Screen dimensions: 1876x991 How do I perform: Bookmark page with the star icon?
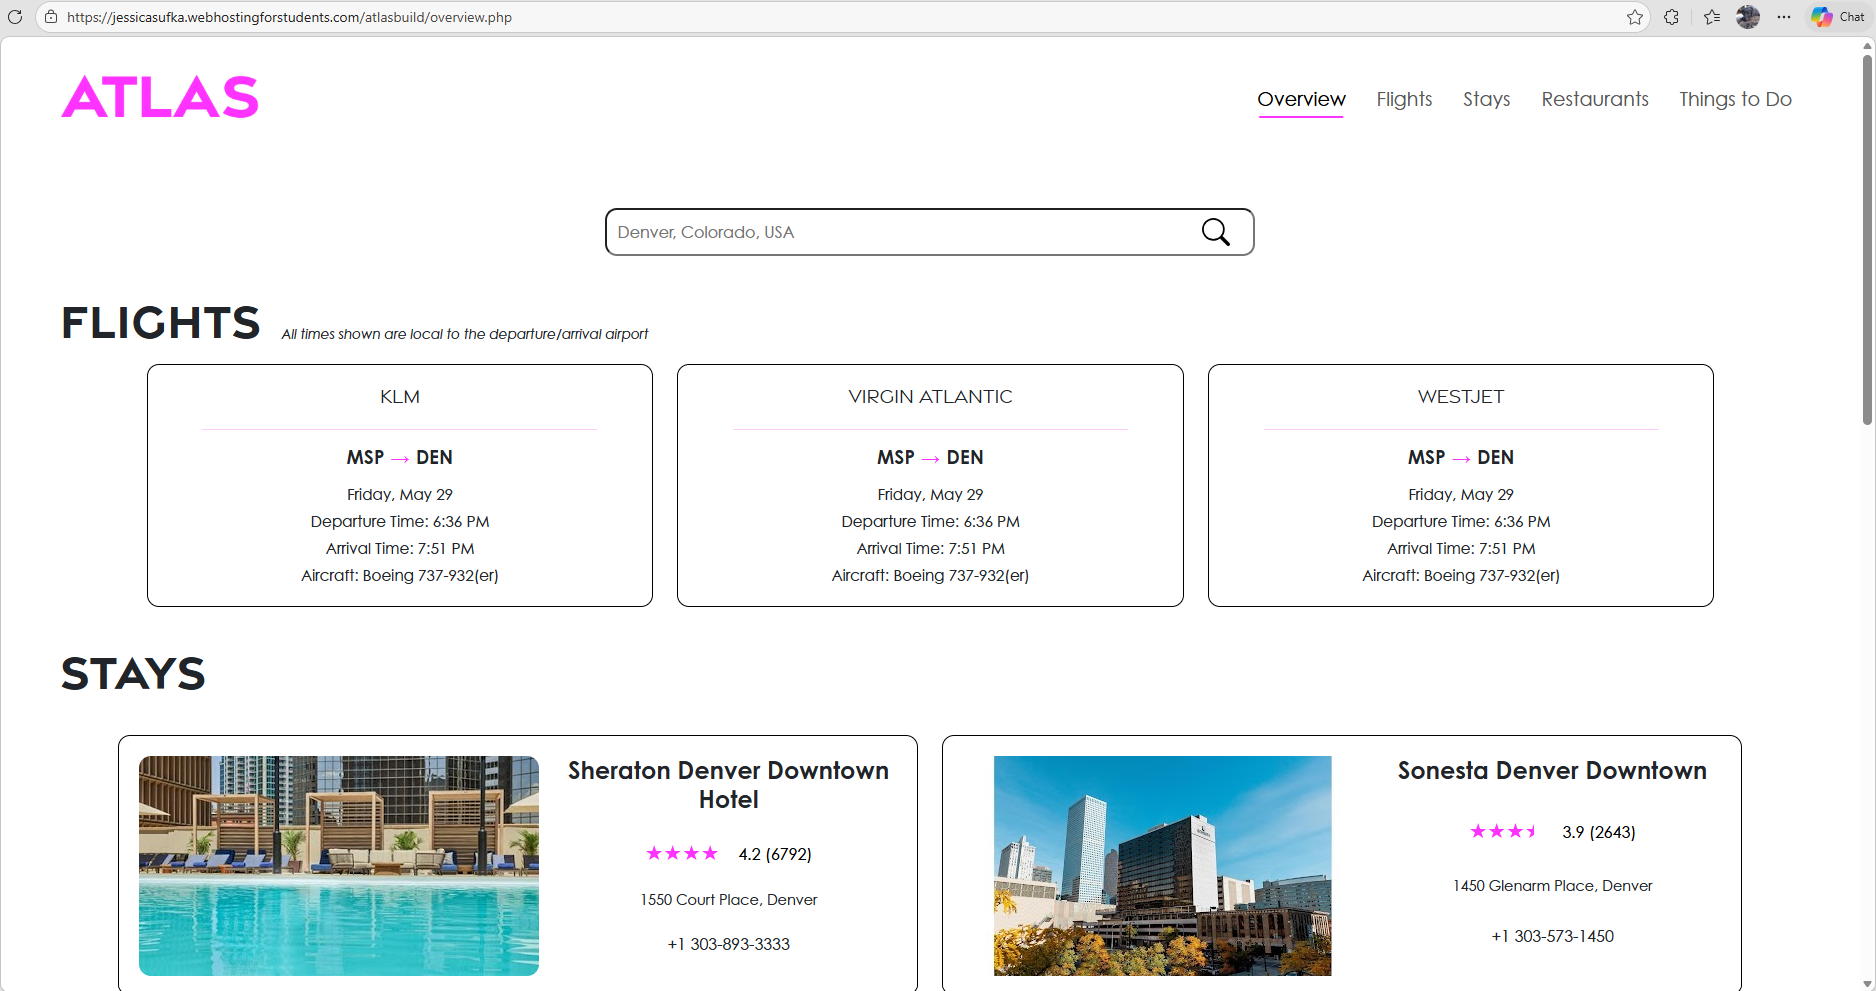point(1635,17)
